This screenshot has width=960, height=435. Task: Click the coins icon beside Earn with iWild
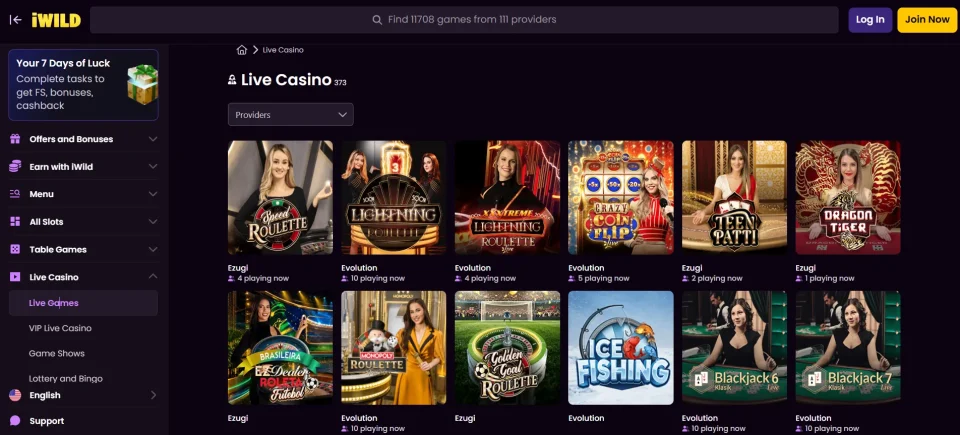[x=15, y=167]
